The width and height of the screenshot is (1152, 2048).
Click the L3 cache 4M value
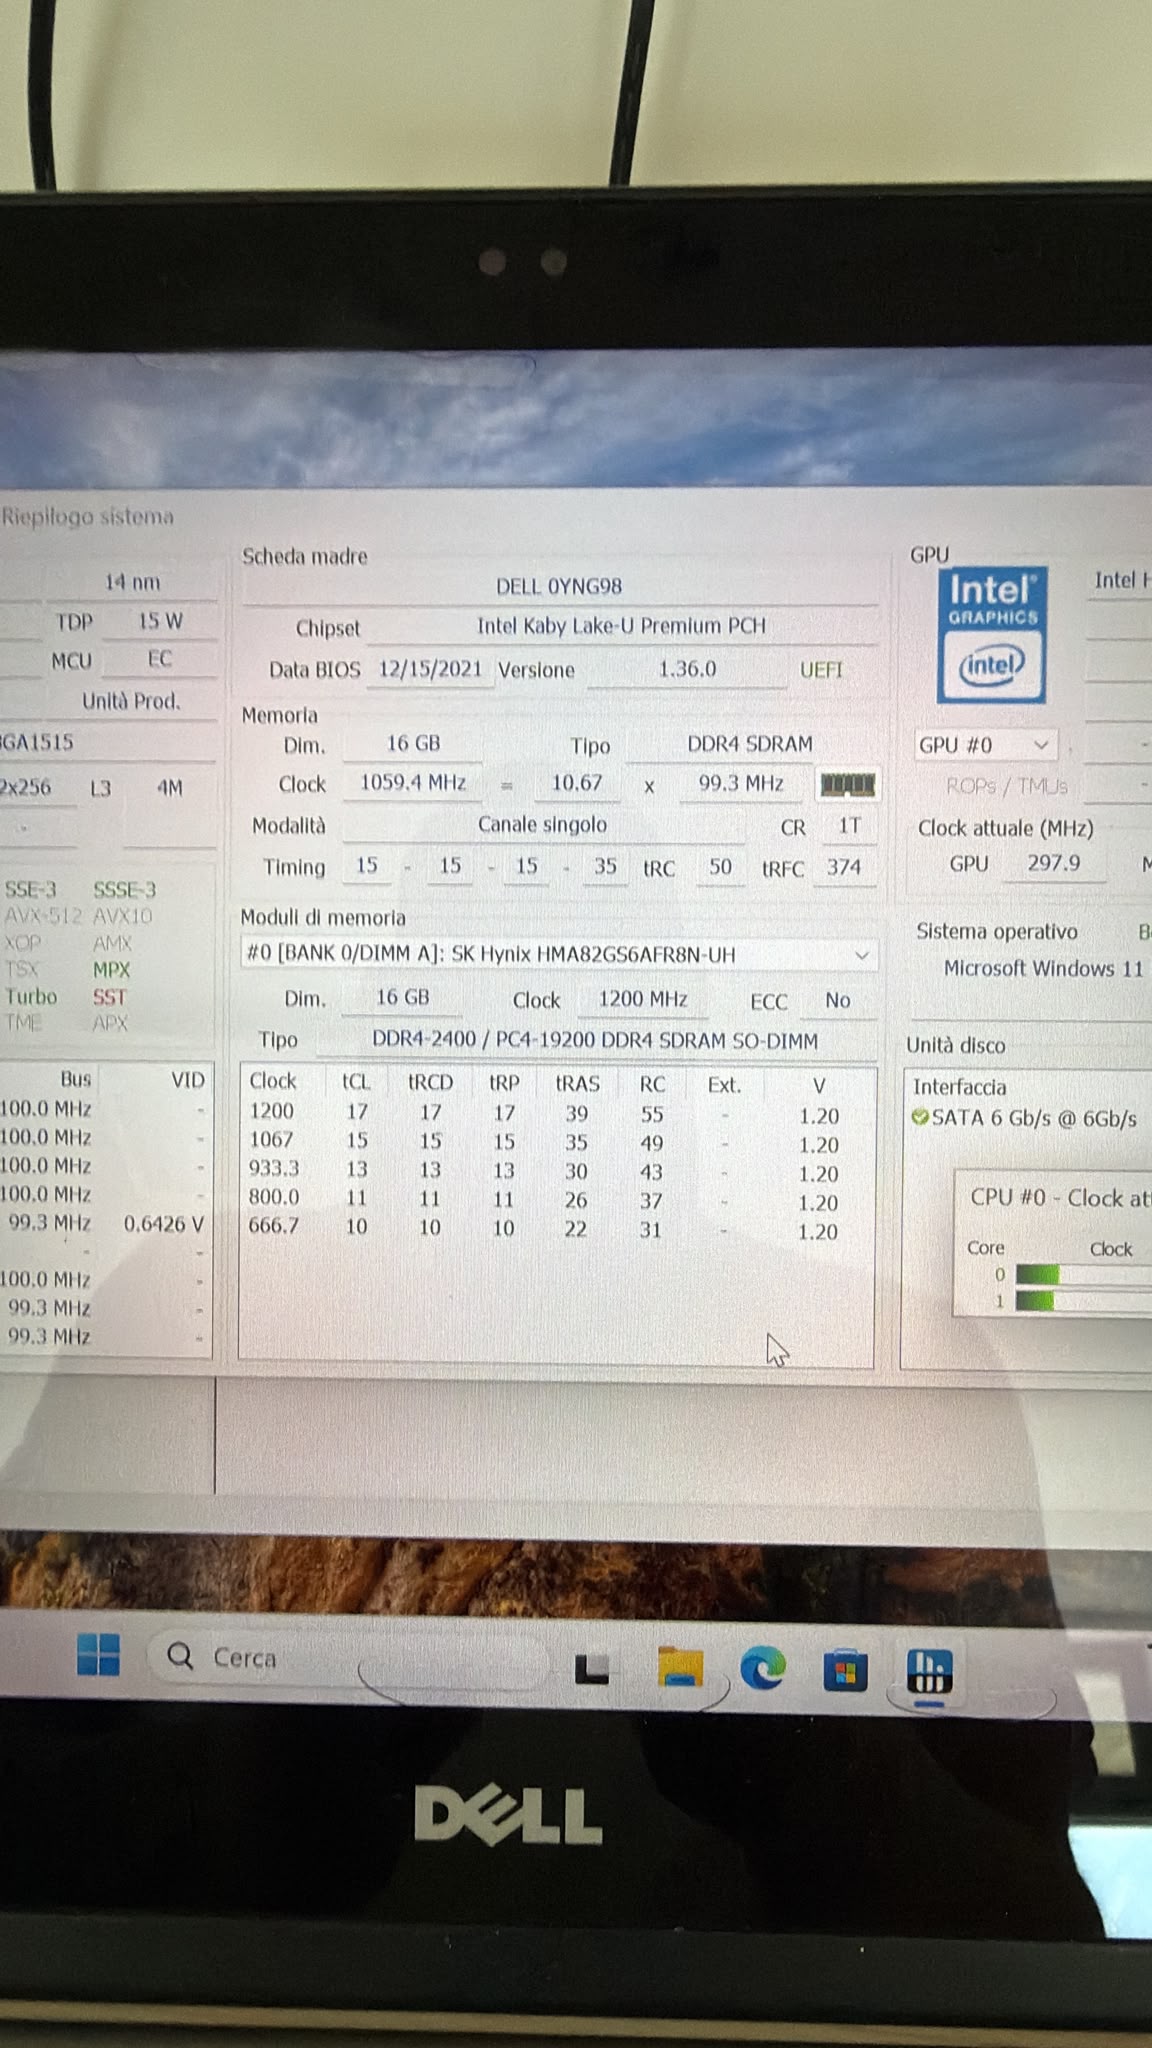[x=169, y=788]
